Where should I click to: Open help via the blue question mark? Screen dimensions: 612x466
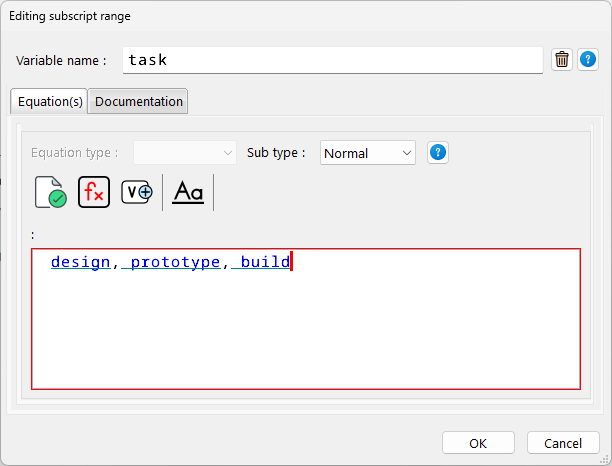point(437,153)
